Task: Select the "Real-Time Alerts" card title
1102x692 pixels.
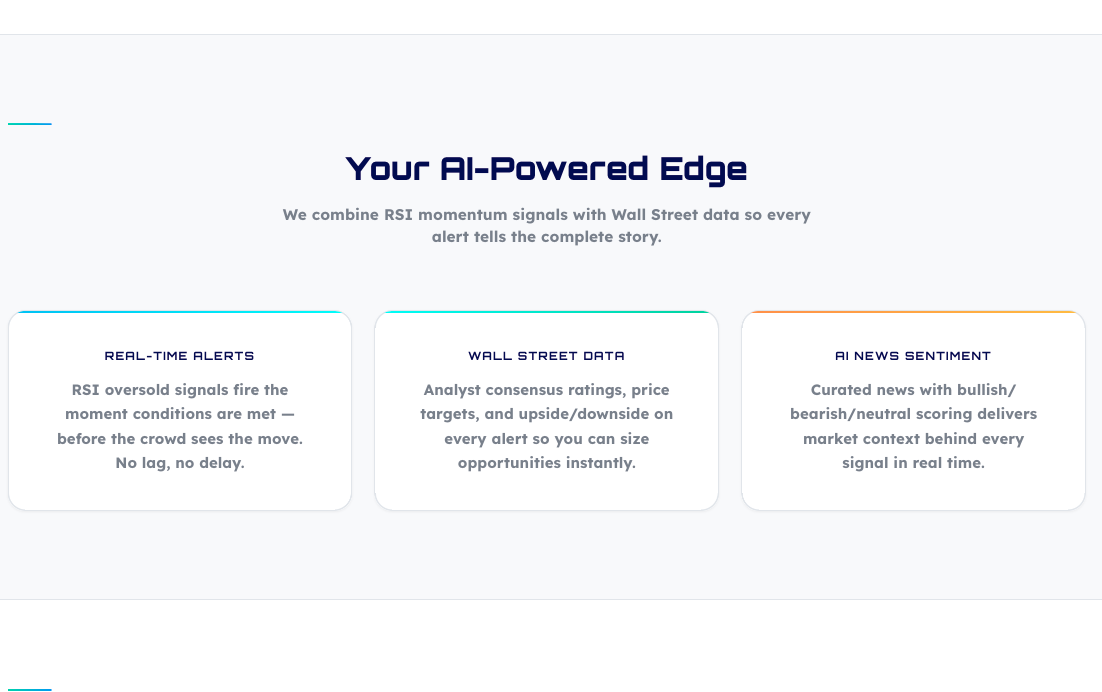Action: point(180,356)
